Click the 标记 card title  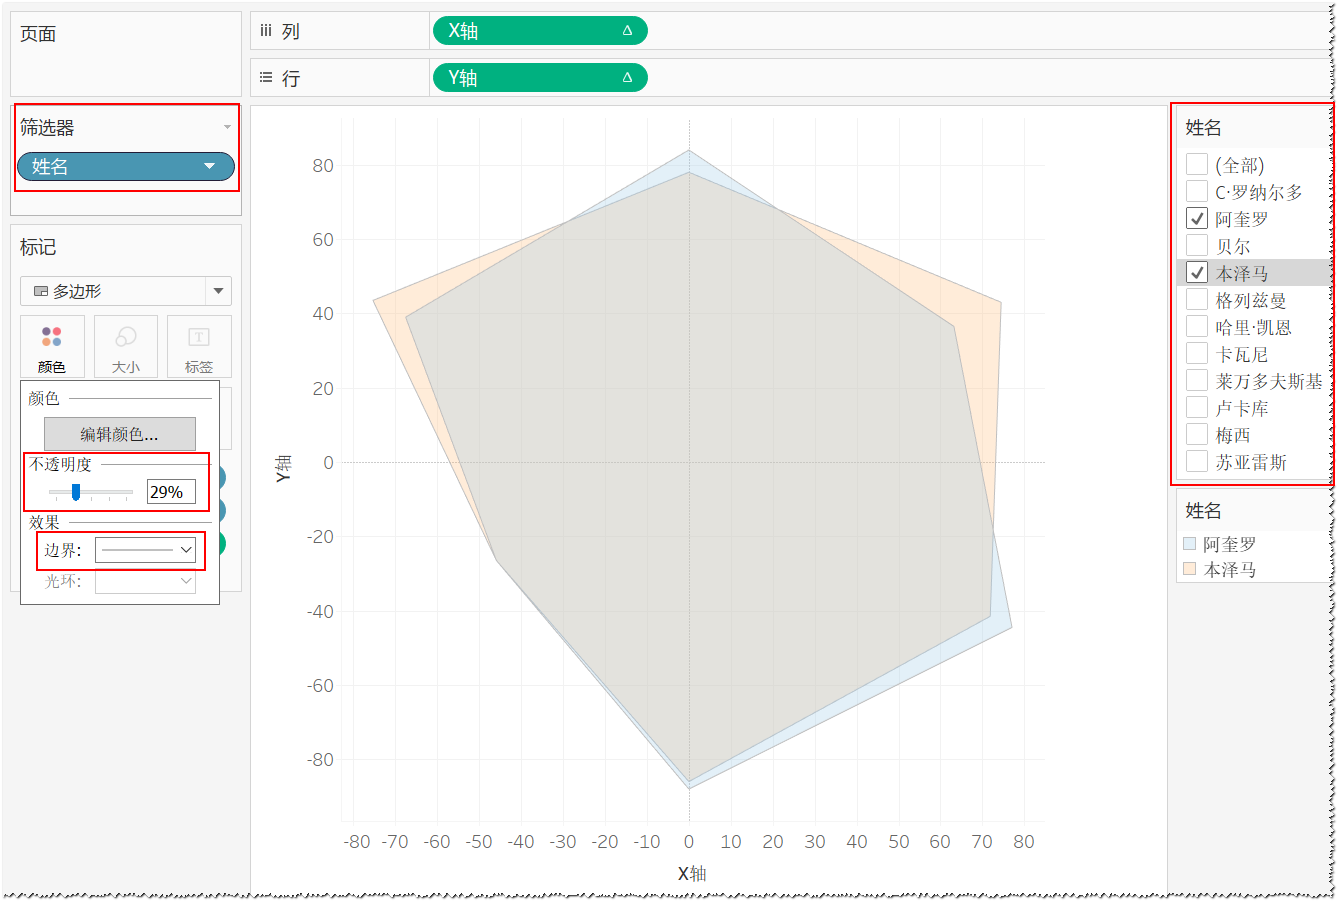pyautogui.click(x=38, y=247)
